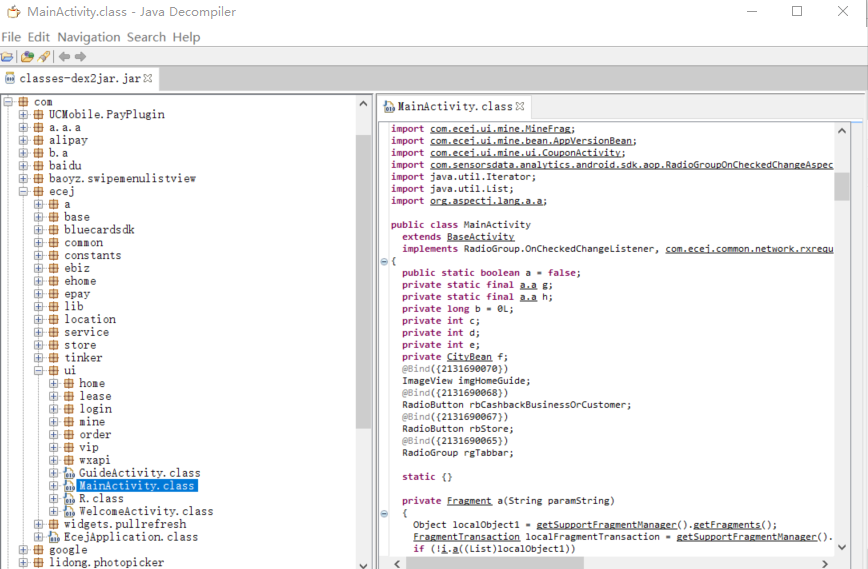Close the MainActivity.class editor tab
Screen dimensions: 868x569
click(520, 106)
